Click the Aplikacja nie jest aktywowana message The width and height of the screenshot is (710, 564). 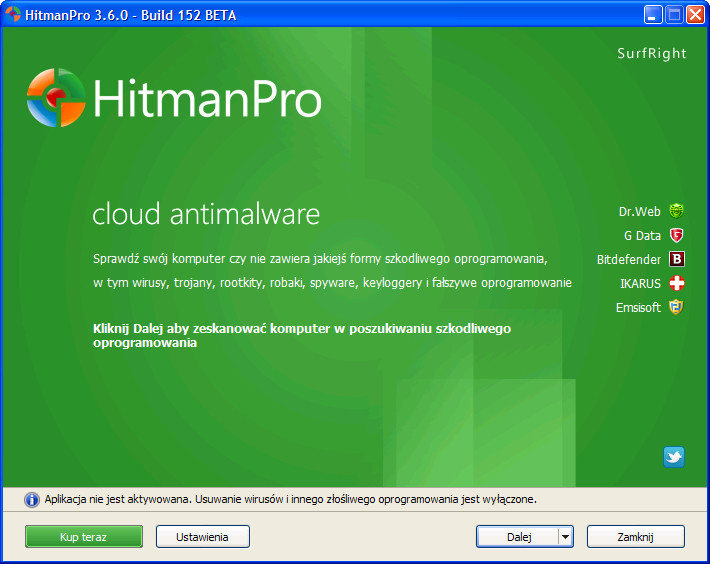290,499
